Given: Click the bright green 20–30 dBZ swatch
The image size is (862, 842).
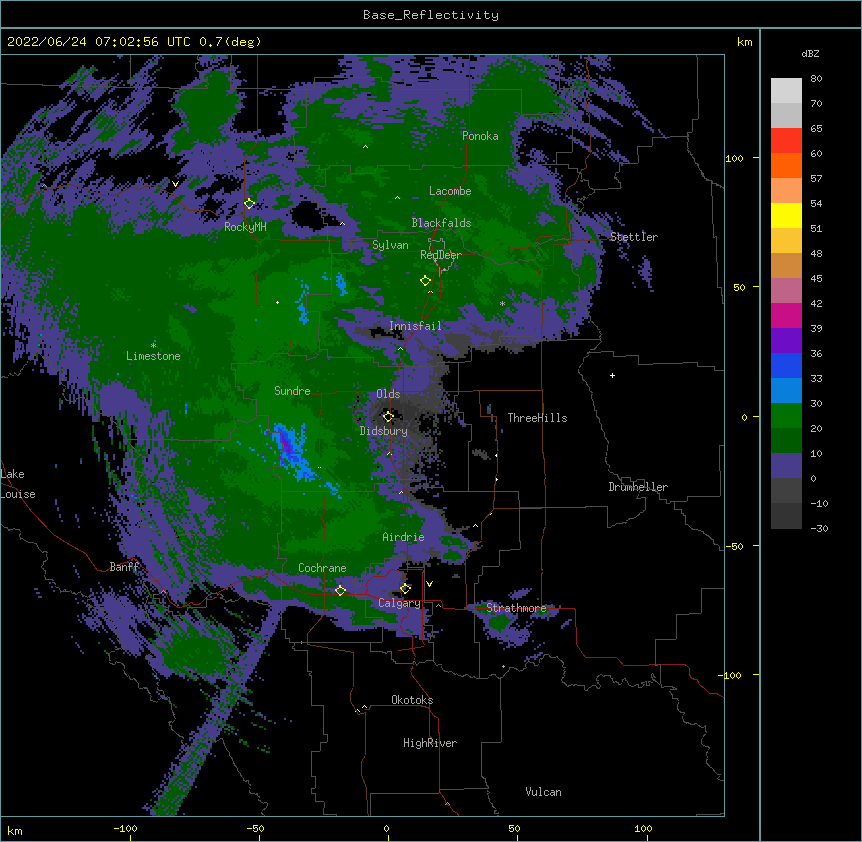Looking at the screenshot, I should (786, 416).
